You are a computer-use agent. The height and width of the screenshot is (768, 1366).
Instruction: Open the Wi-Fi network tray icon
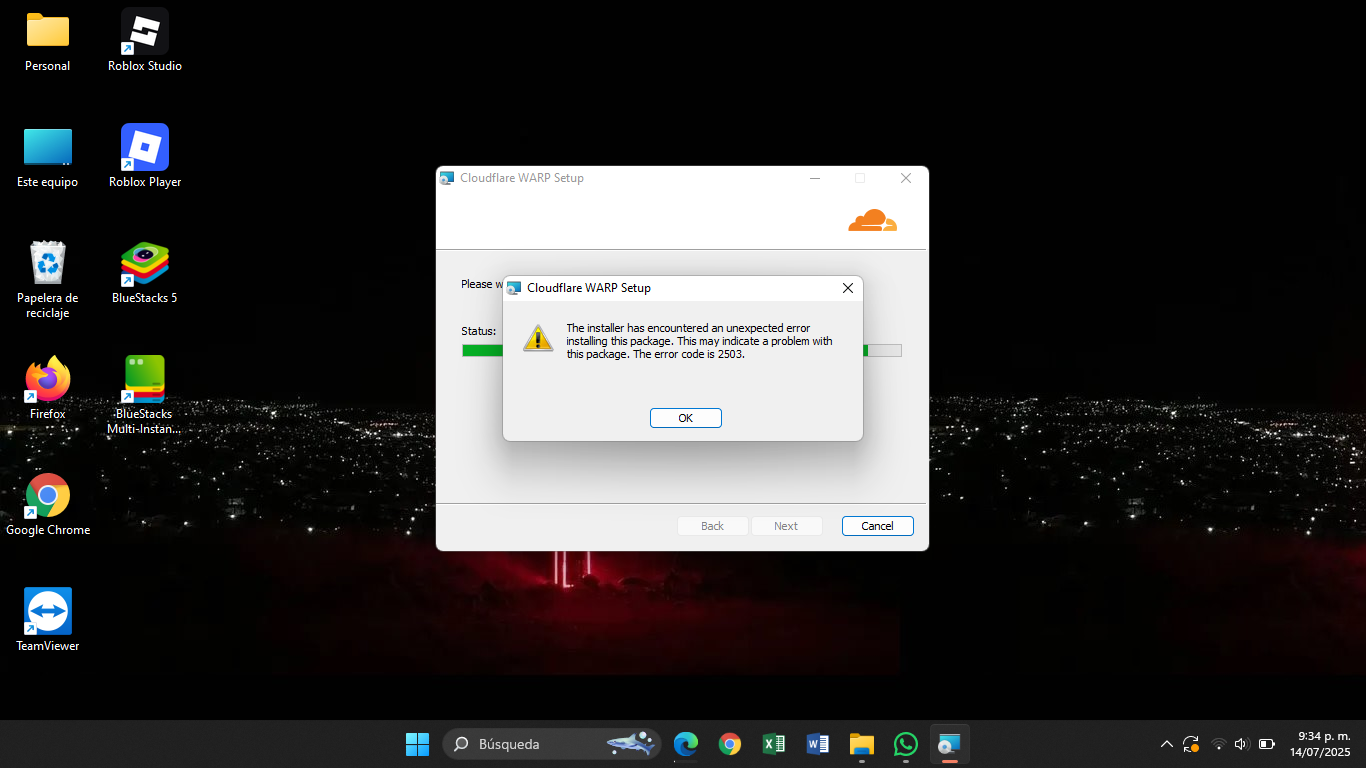(x=1218, y=744)
